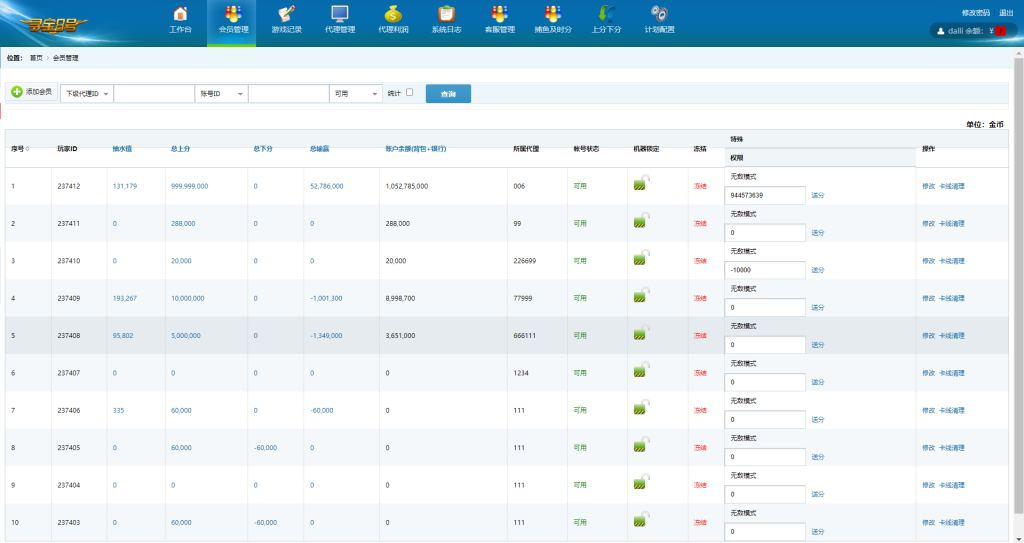The height and width of the screenshot is (543, 1024).
Task: Open the 账号ID dropdown
Action: click(x=221, y=93)
